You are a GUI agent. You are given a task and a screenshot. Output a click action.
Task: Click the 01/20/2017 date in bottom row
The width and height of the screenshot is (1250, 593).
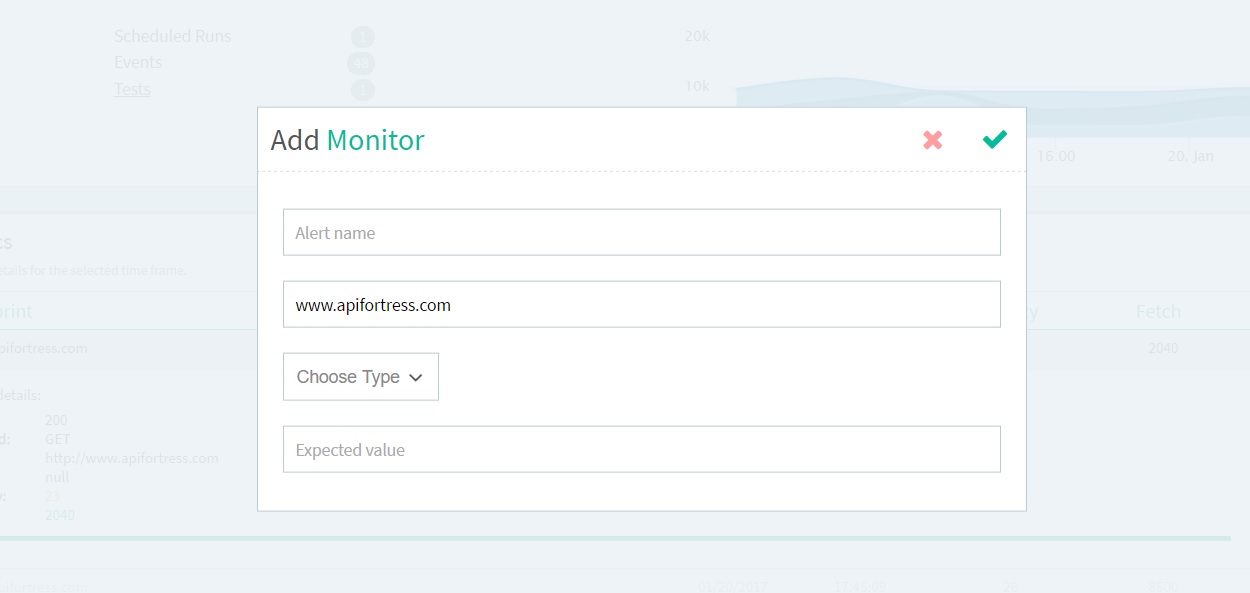click(731, 586)
